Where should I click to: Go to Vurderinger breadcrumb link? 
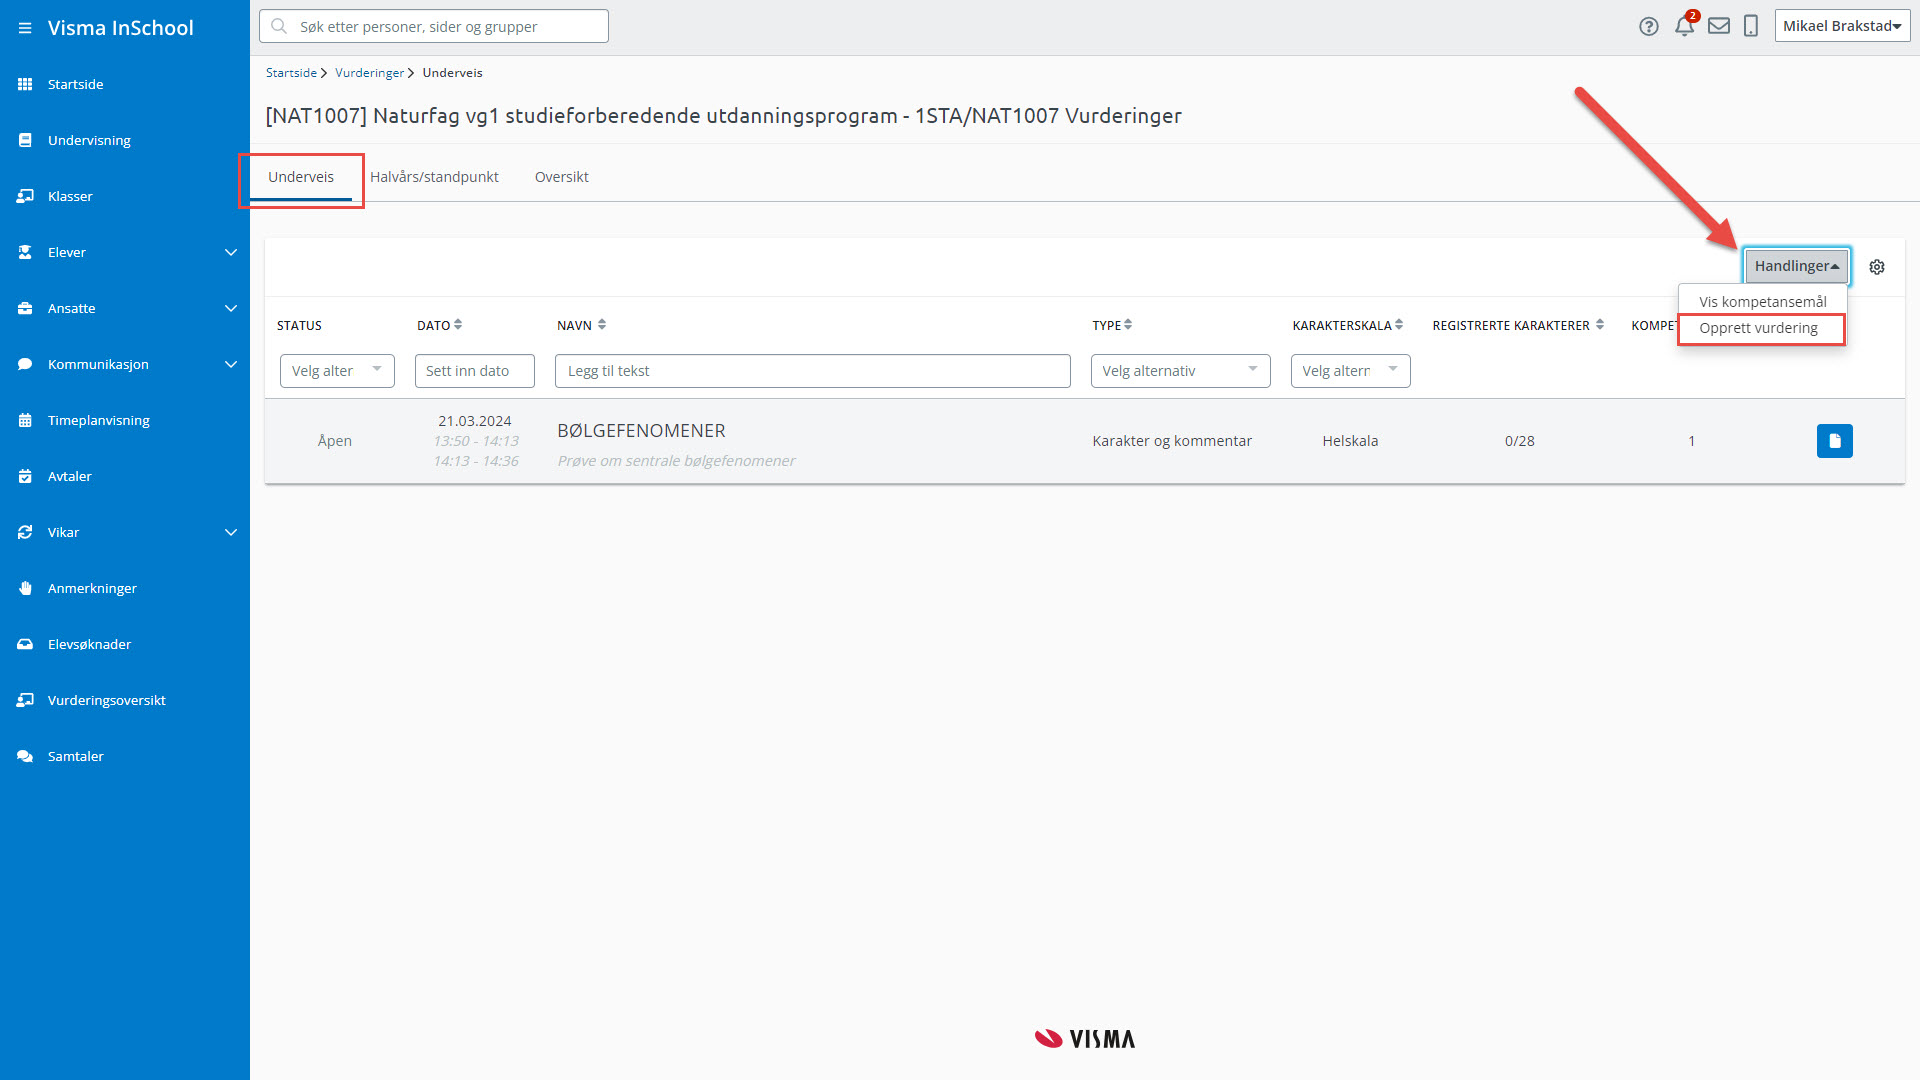[369, 73]
